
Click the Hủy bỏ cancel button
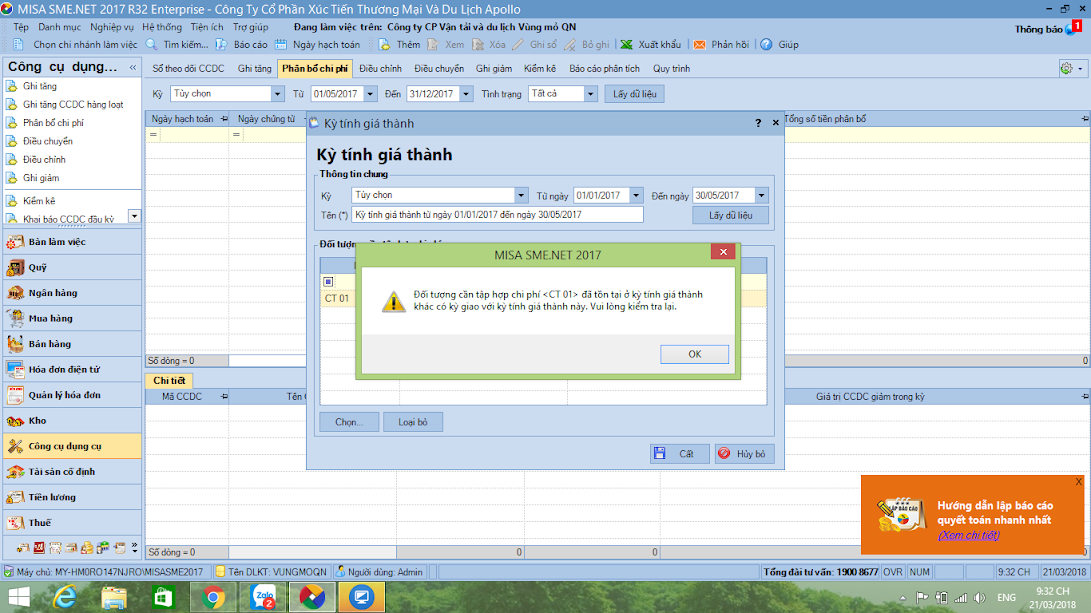point(744,454)
